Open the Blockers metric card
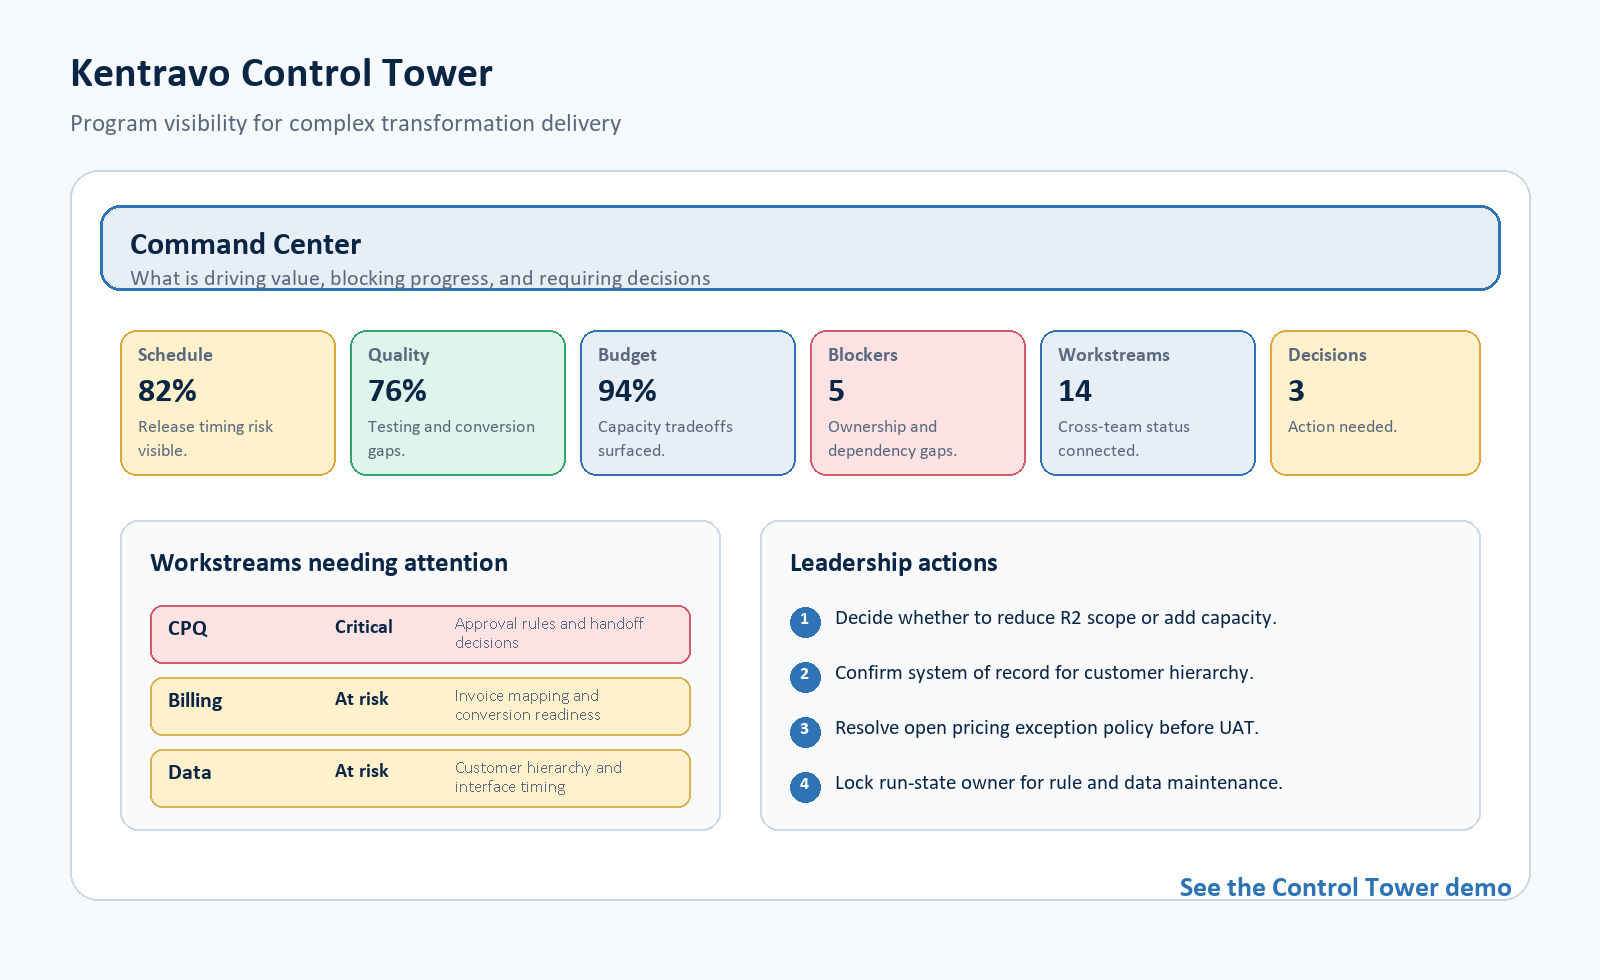 pos(918,403)
